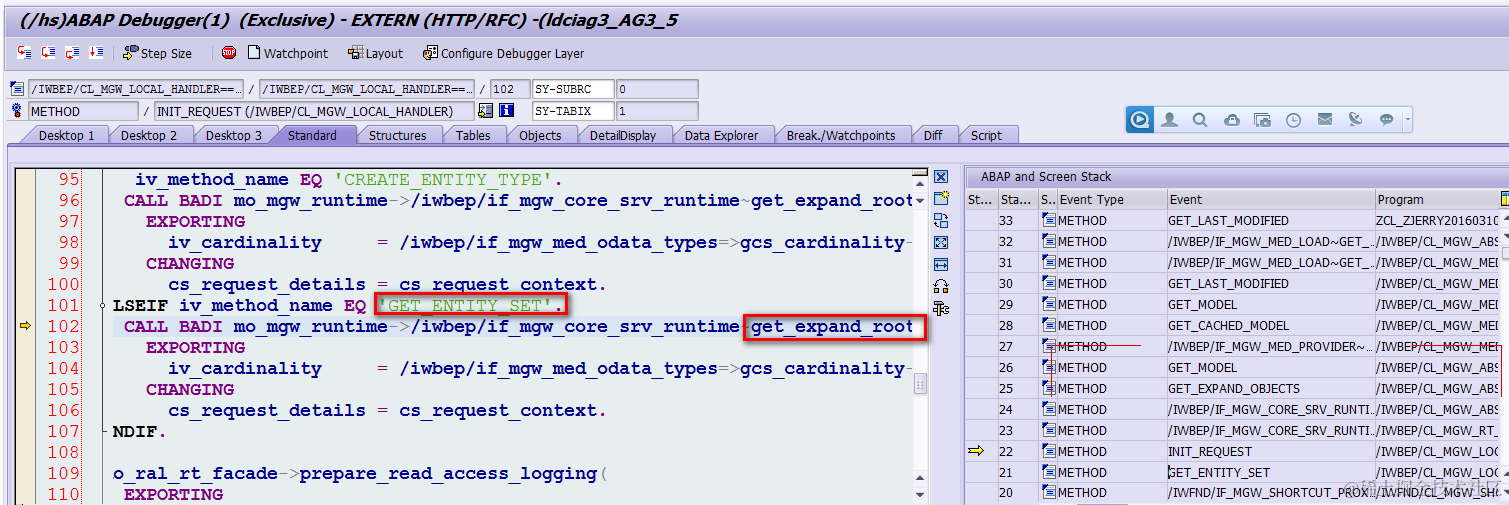Click the source line number field showing 102
The width and height of the screenshot is (1509, 505).
510,89
